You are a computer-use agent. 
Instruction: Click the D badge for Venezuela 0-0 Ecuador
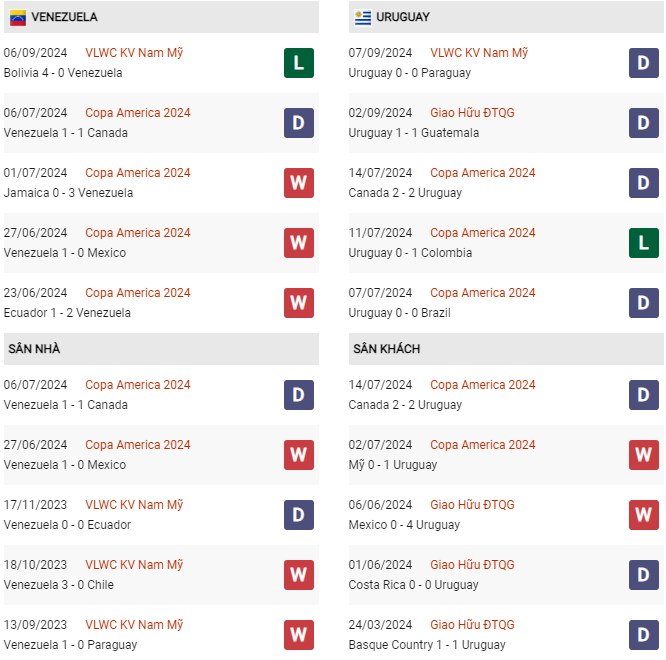[299, 515]
